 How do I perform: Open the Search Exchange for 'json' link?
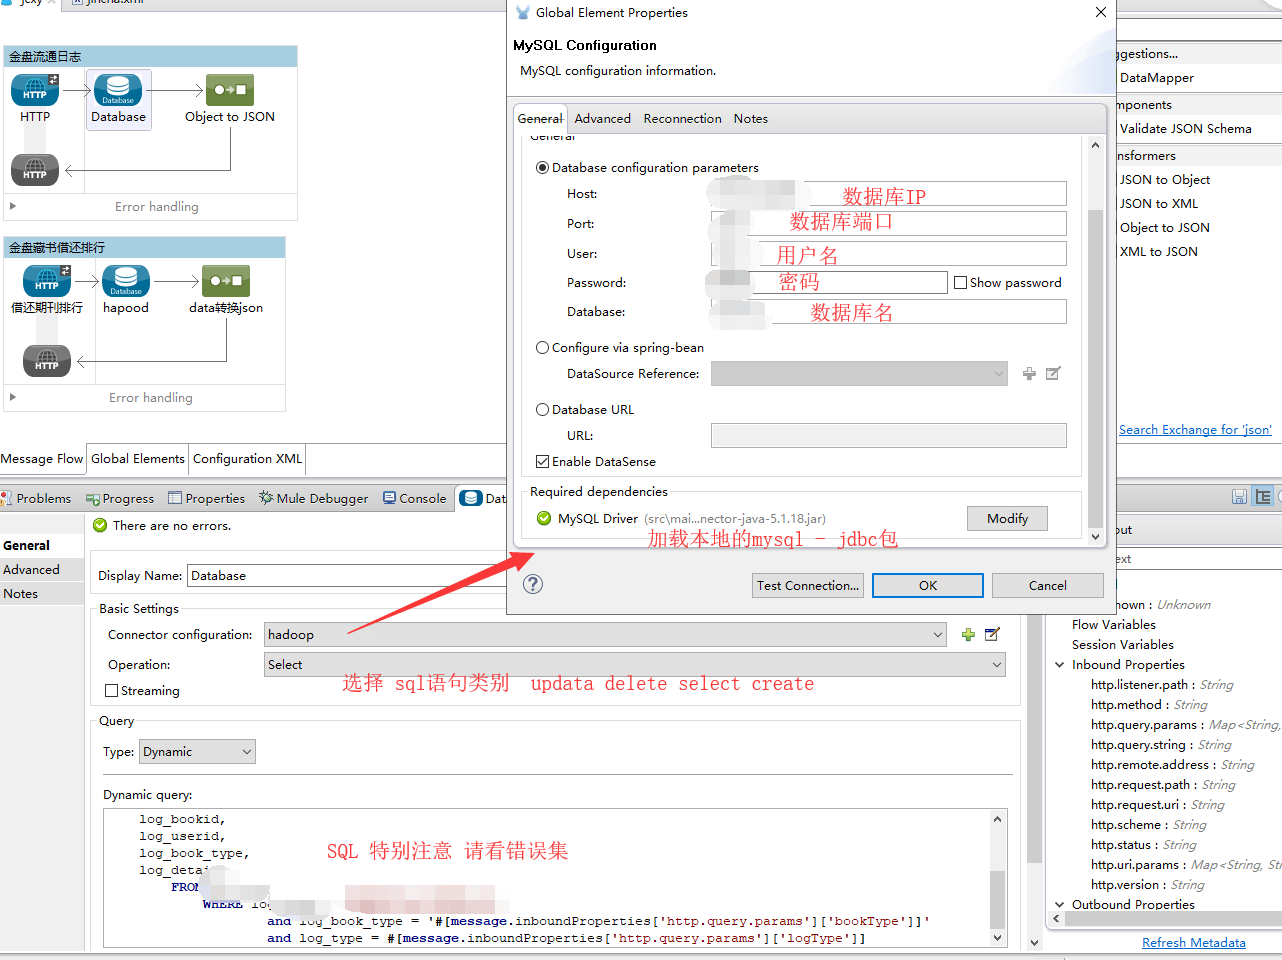[x=1195, y=430]
